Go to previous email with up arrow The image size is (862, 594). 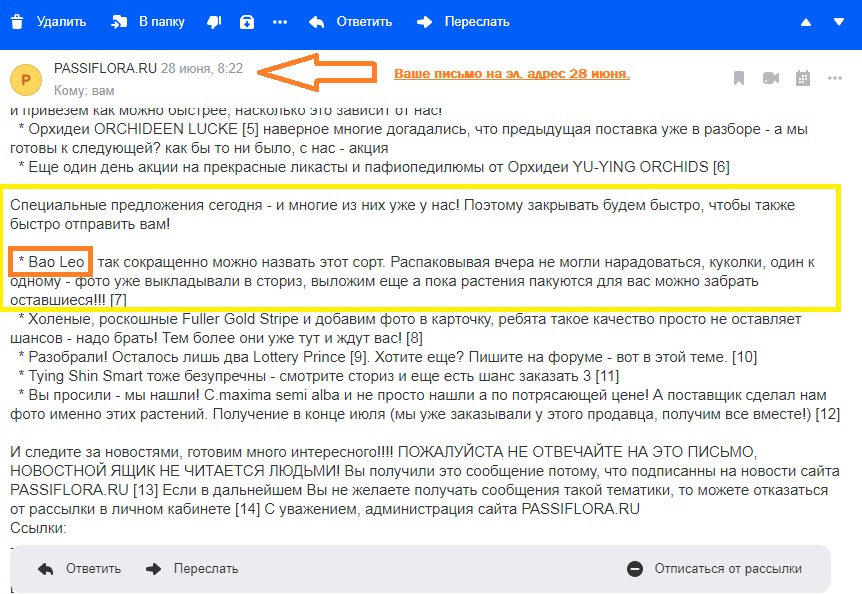tap(808, 22)
